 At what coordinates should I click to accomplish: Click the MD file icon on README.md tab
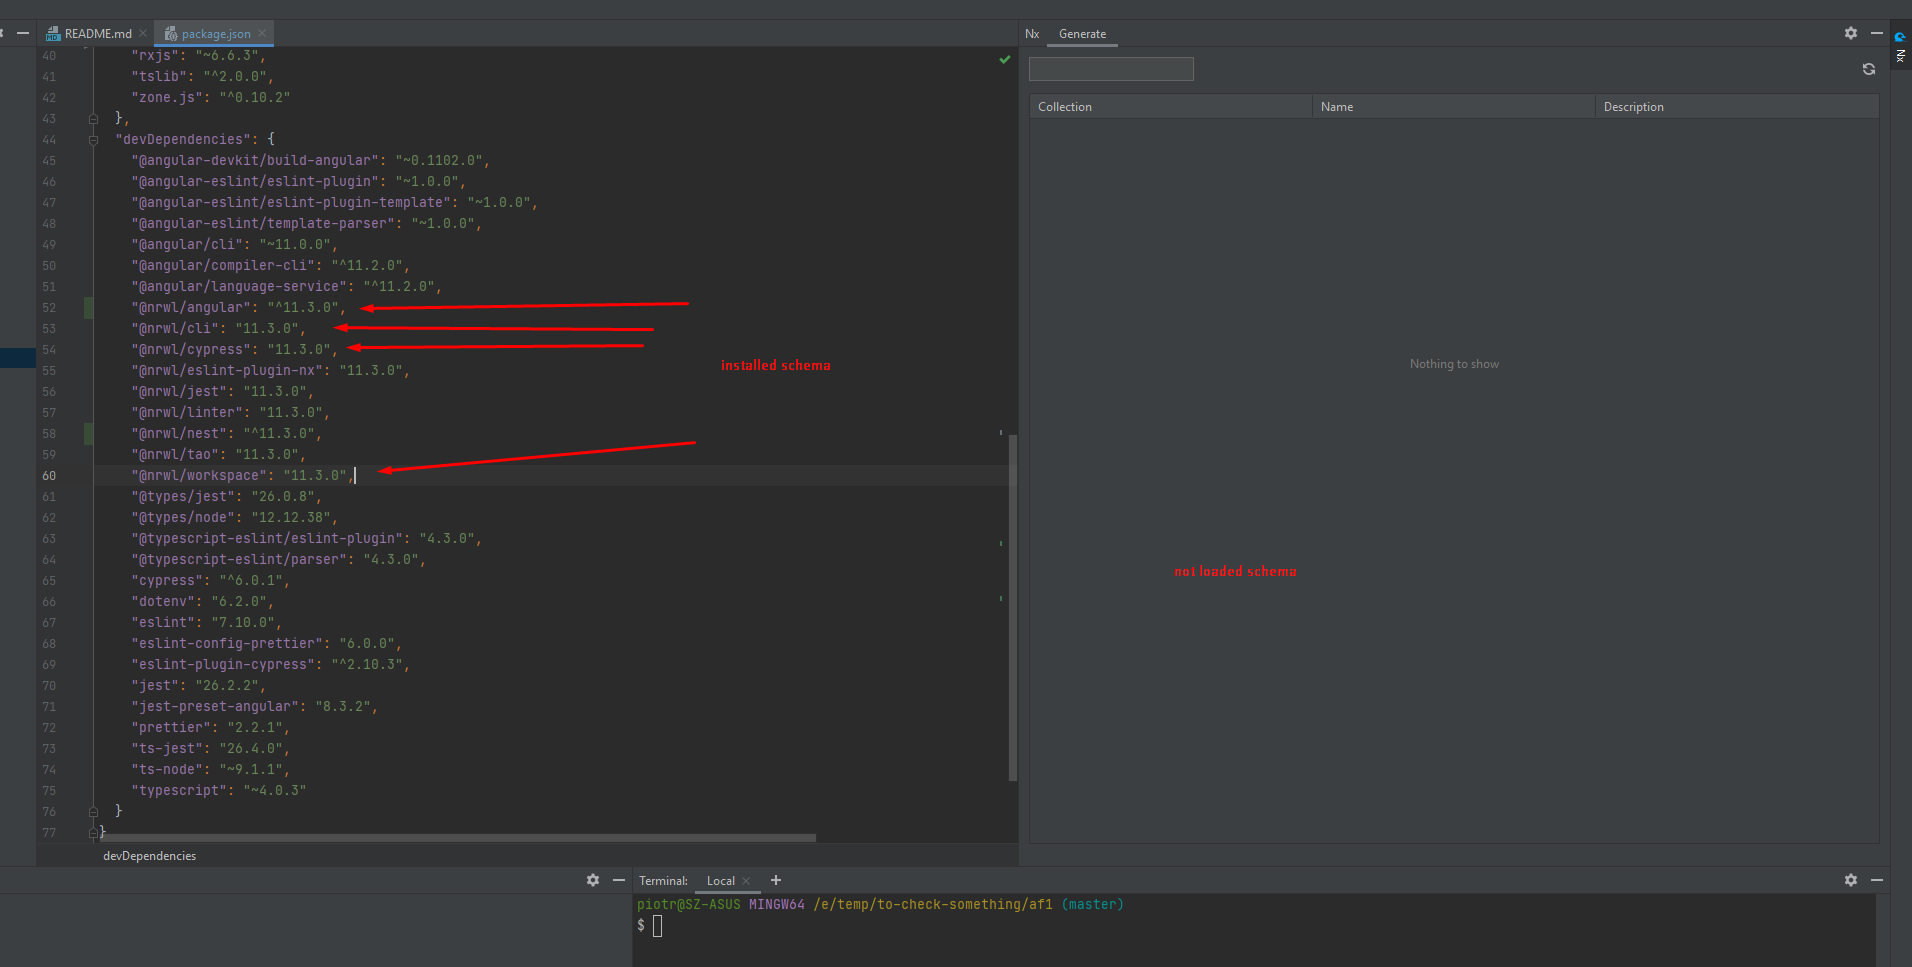53,33
